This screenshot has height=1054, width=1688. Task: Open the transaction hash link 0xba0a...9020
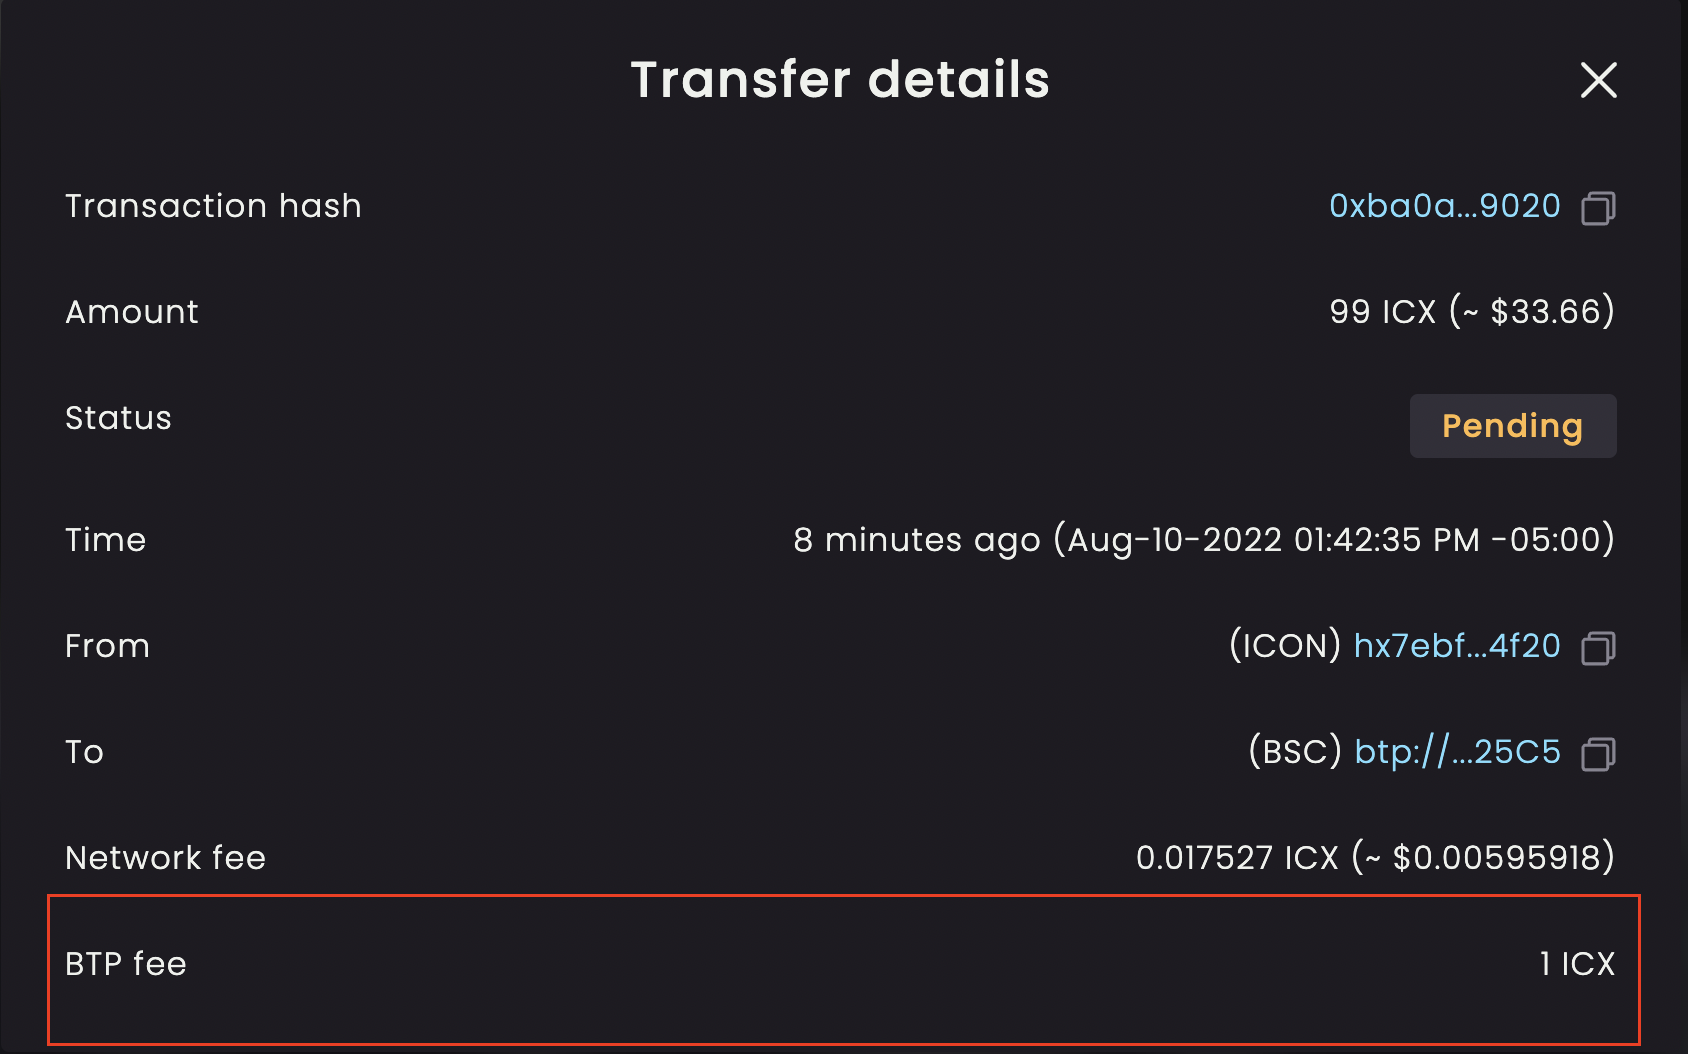1443,206
